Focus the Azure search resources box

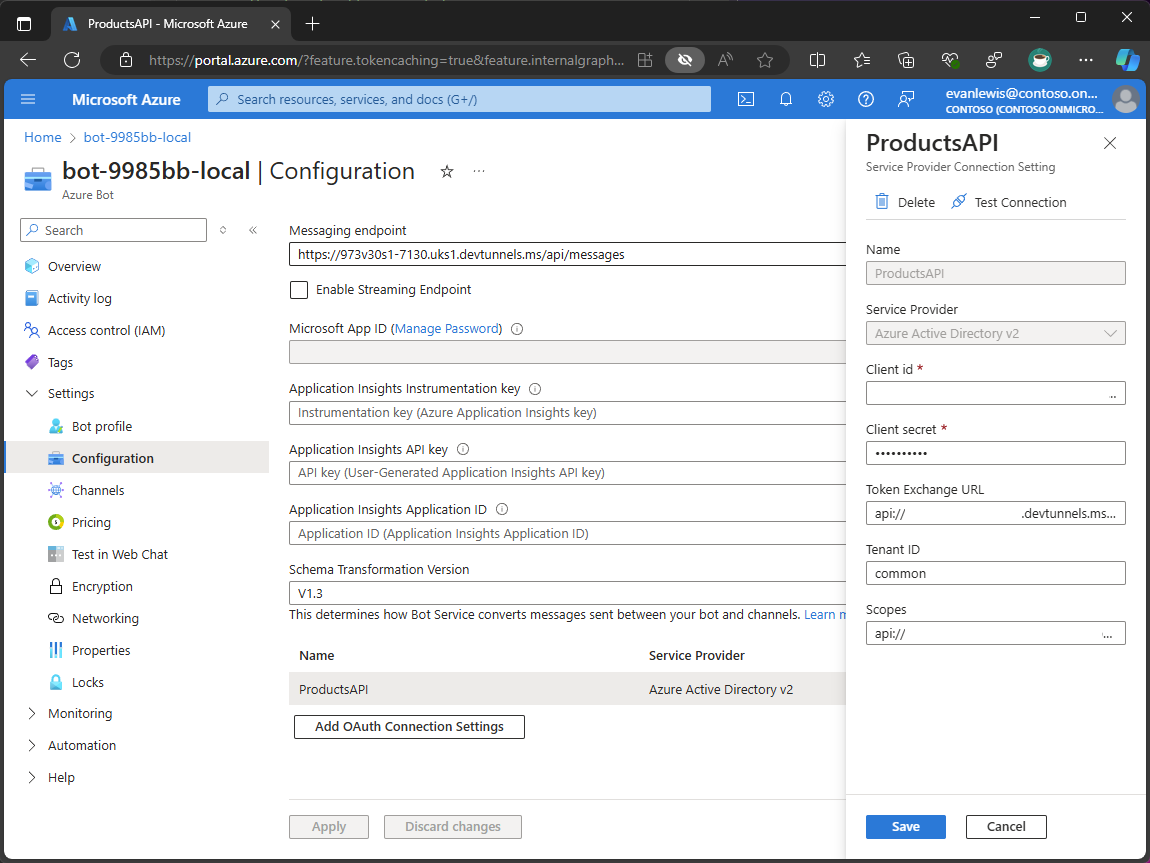(x=459, y=99)
